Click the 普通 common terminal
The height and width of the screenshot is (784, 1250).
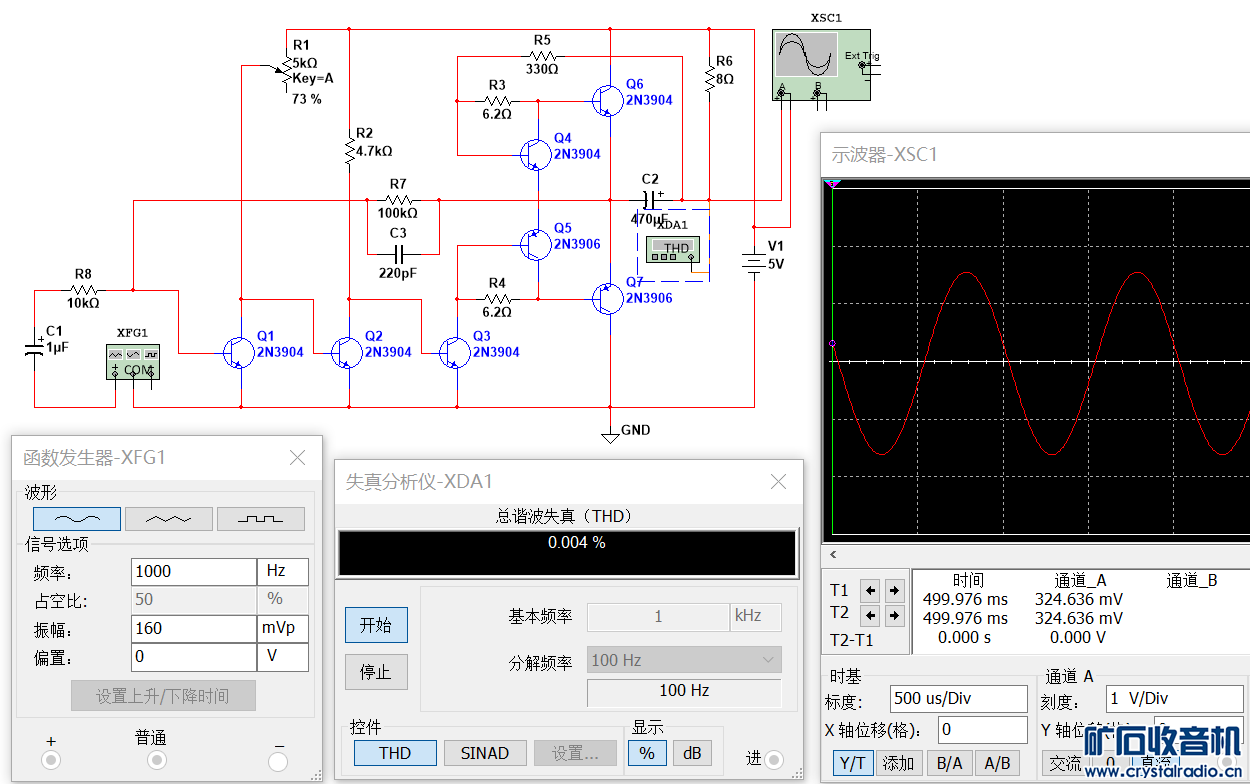pos(157,760)
